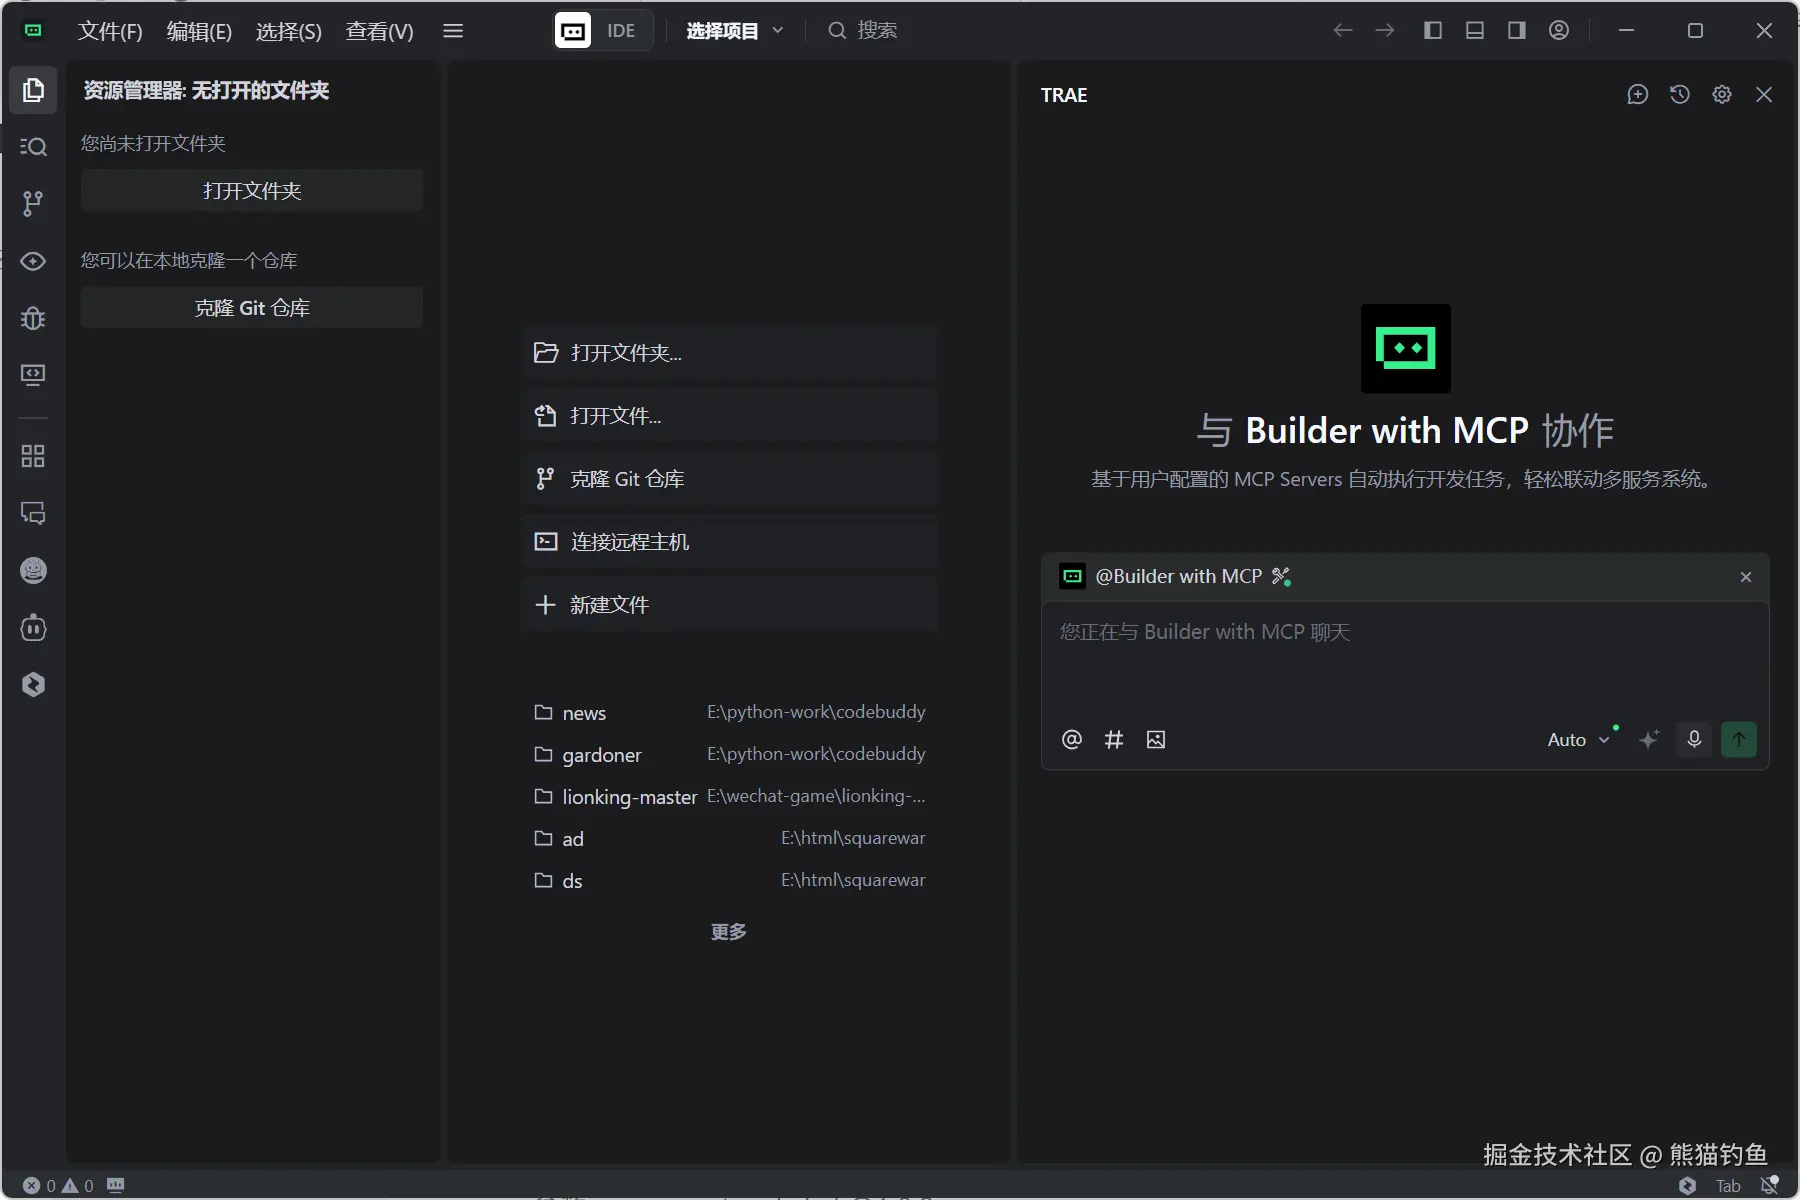The image size is (1800, 1200).
Task: Focus the Builder with MCP chat input
Action: (x=1405, y=658)
